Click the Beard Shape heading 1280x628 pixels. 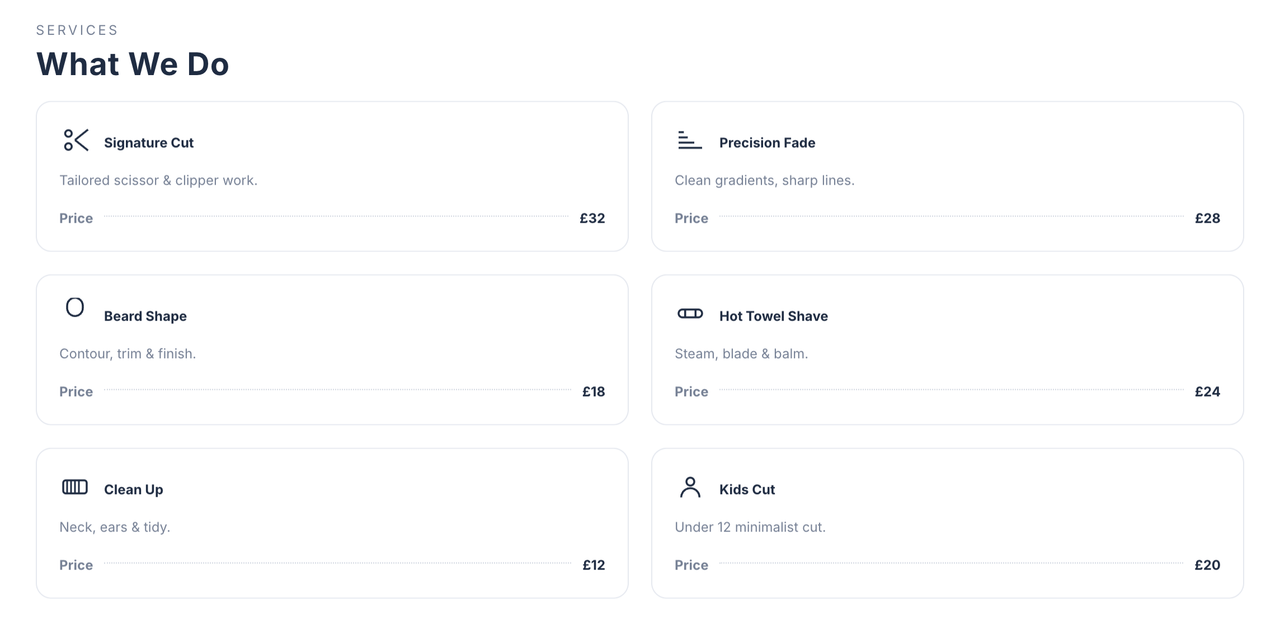145,316
